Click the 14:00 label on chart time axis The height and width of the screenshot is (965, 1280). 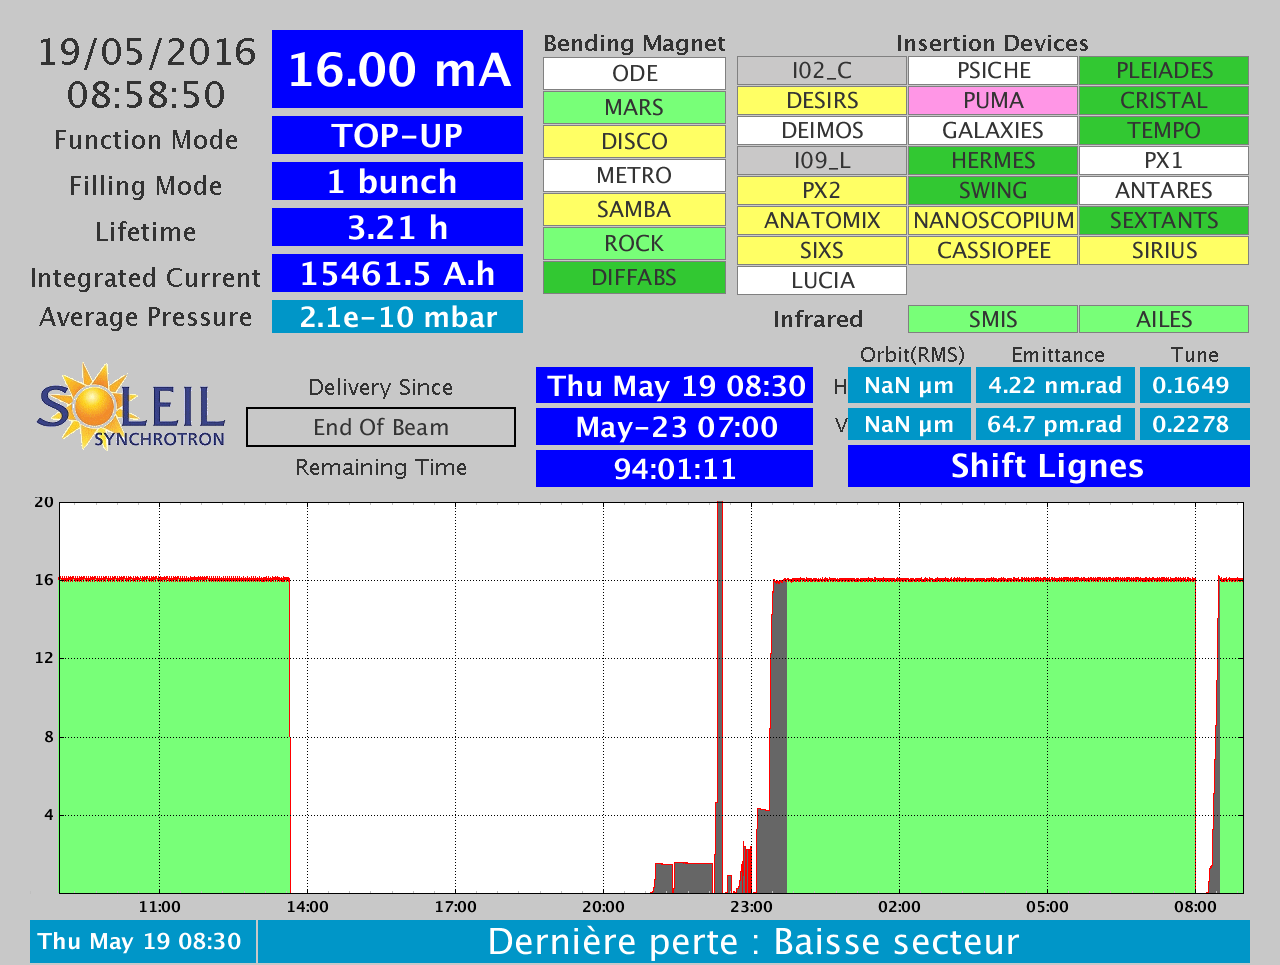pos(307,907)
